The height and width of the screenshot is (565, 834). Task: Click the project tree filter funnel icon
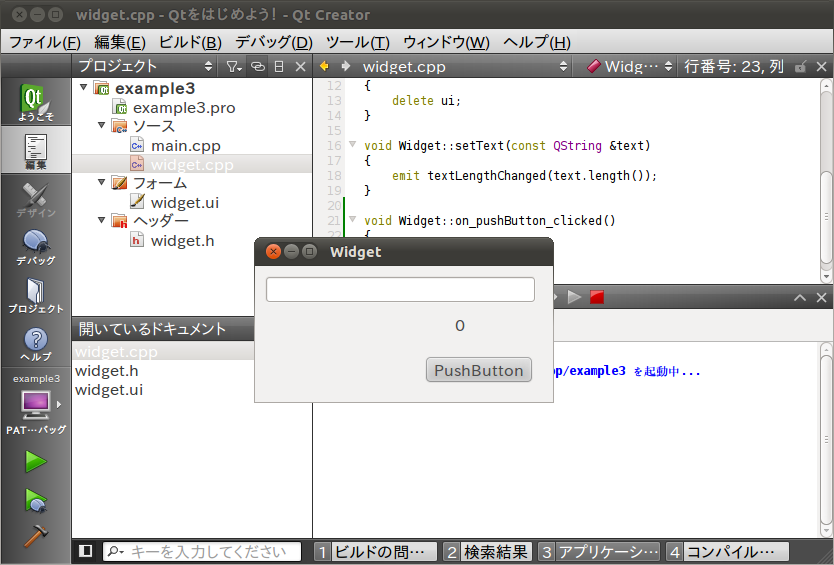pos(232,67)
